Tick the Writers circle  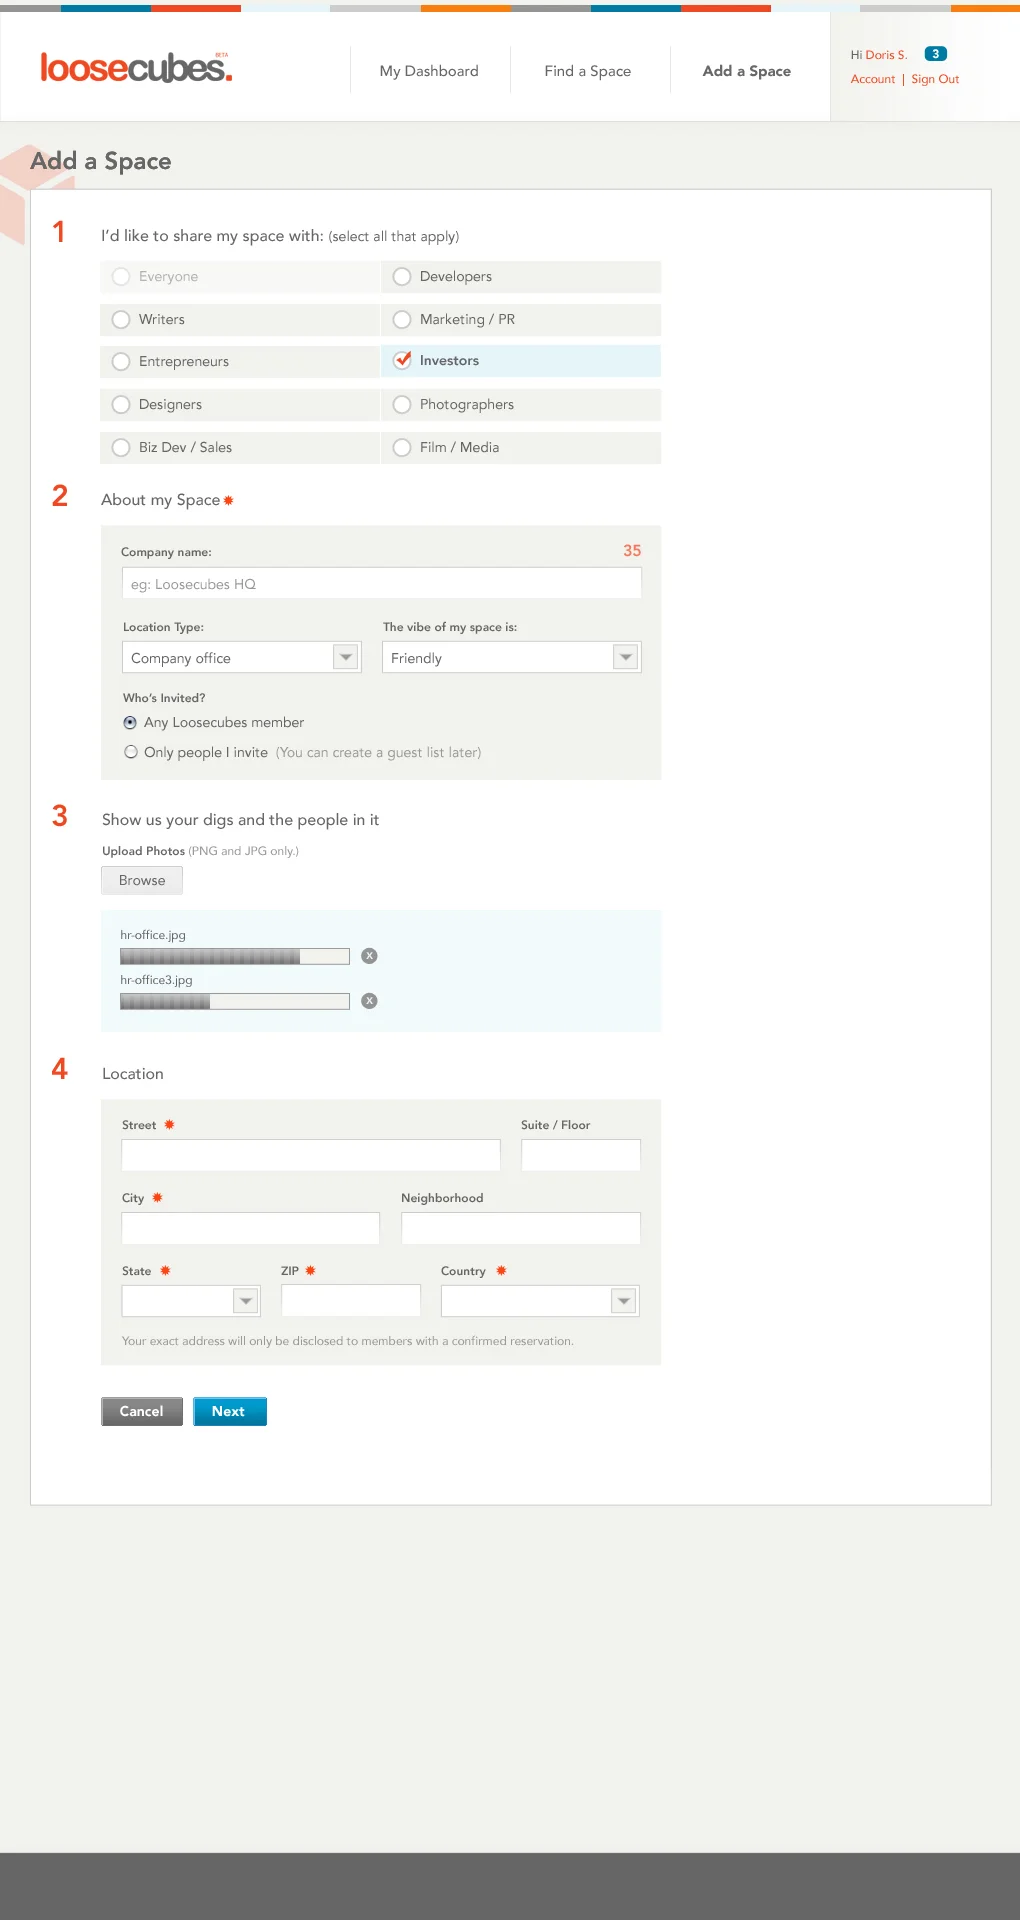(x=121, y=319)
